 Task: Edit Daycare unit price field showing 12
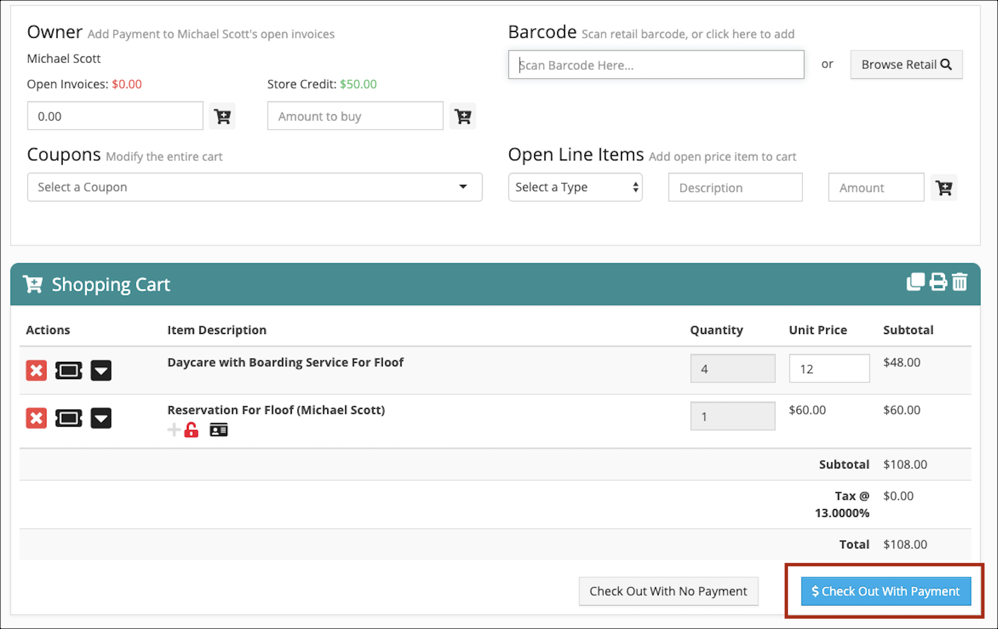829,369
